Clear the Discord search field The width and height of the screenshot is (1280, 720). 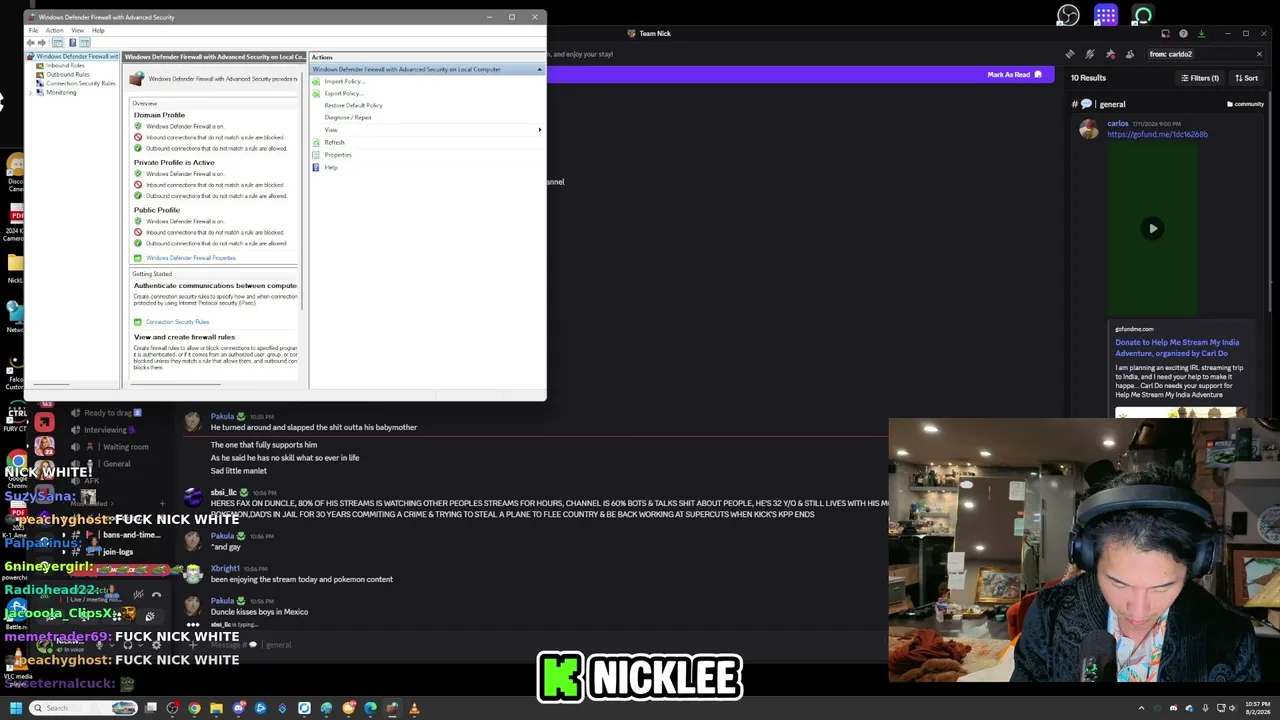click(1259, 54)
